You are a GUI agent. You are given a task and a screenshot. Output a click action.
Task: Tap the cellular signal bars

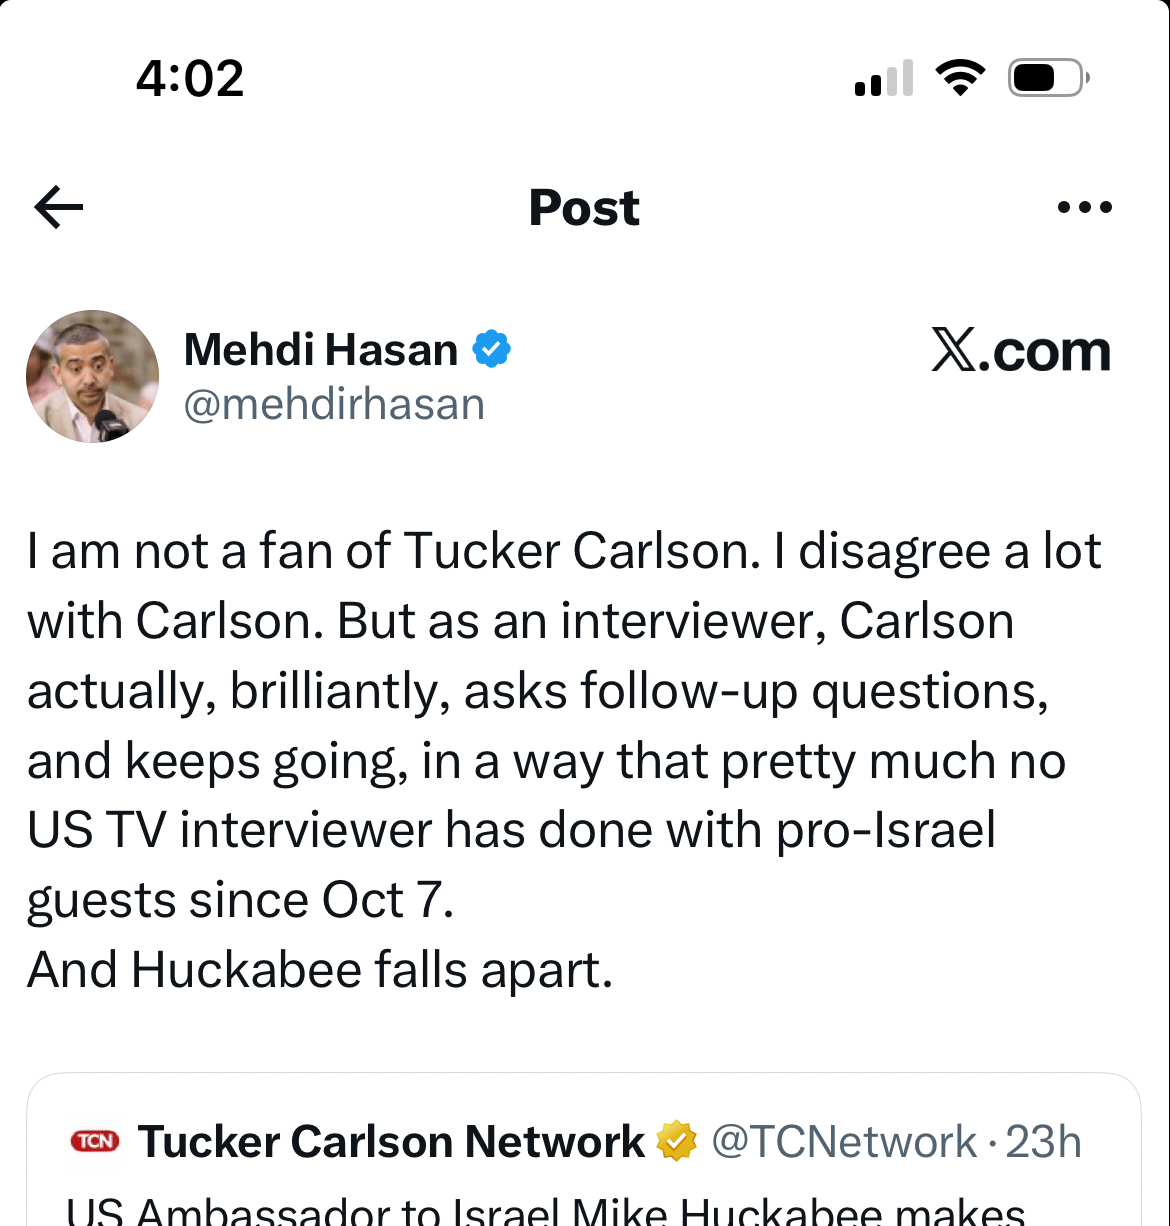(884, 79)
